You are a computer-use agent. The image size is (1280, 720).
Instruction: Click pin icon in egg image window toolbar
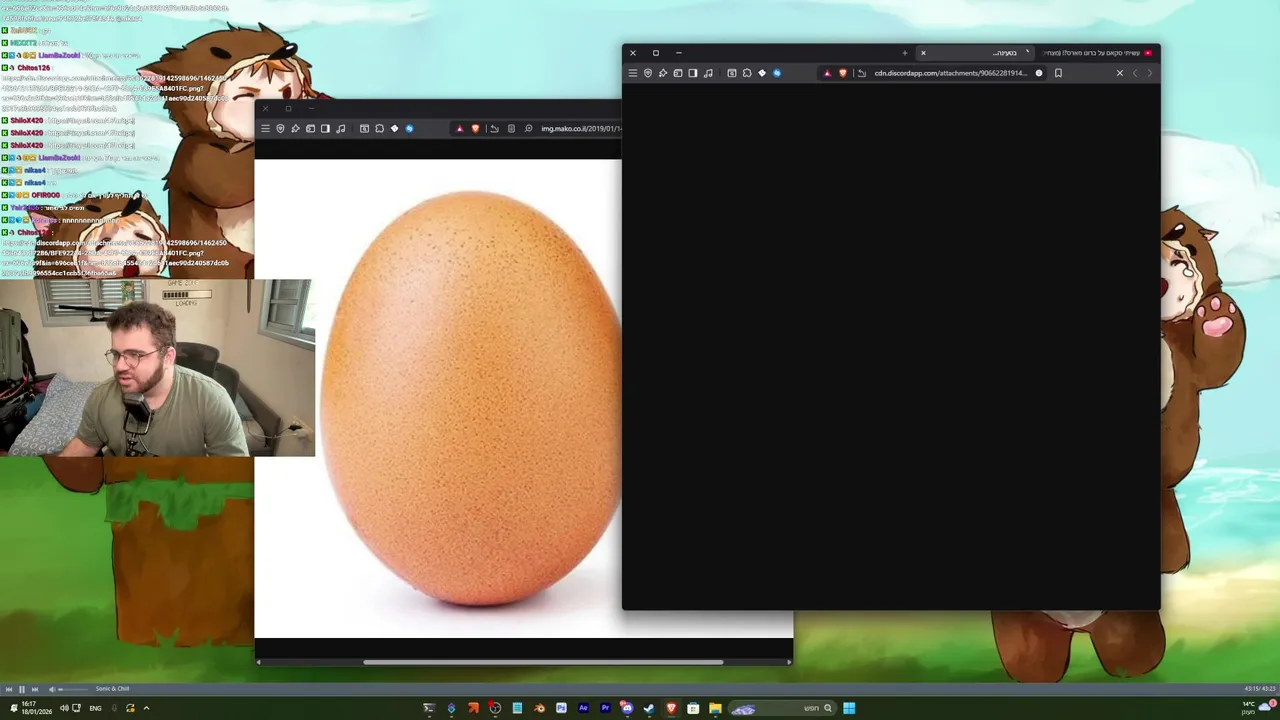point(295,128)
